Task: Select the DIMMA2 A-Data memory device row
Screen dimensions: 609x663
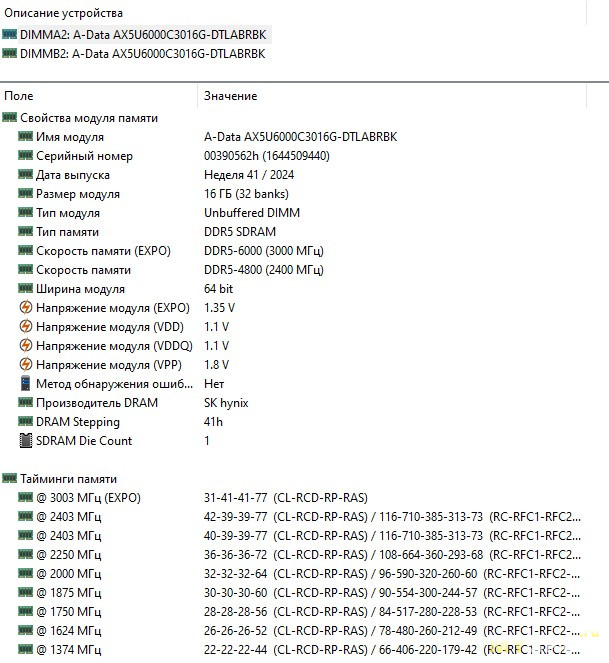Action: pos(143,35)
